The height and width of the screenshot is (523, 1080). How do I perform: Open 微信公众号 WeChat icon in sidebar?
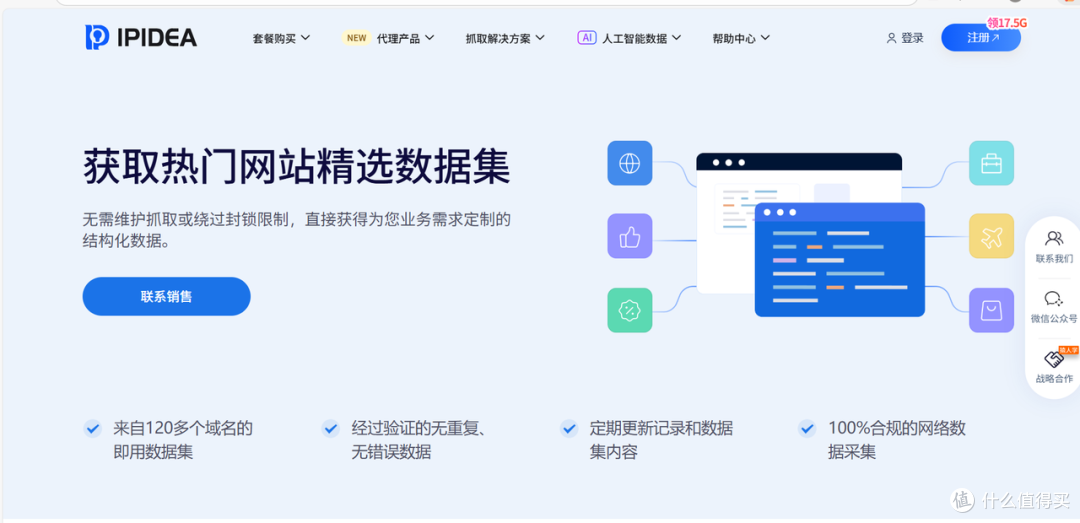[x=1054, y=298]
